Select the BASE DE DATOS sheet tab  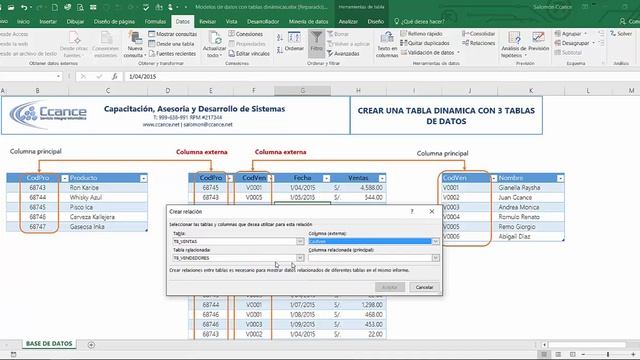coord(49,344)
